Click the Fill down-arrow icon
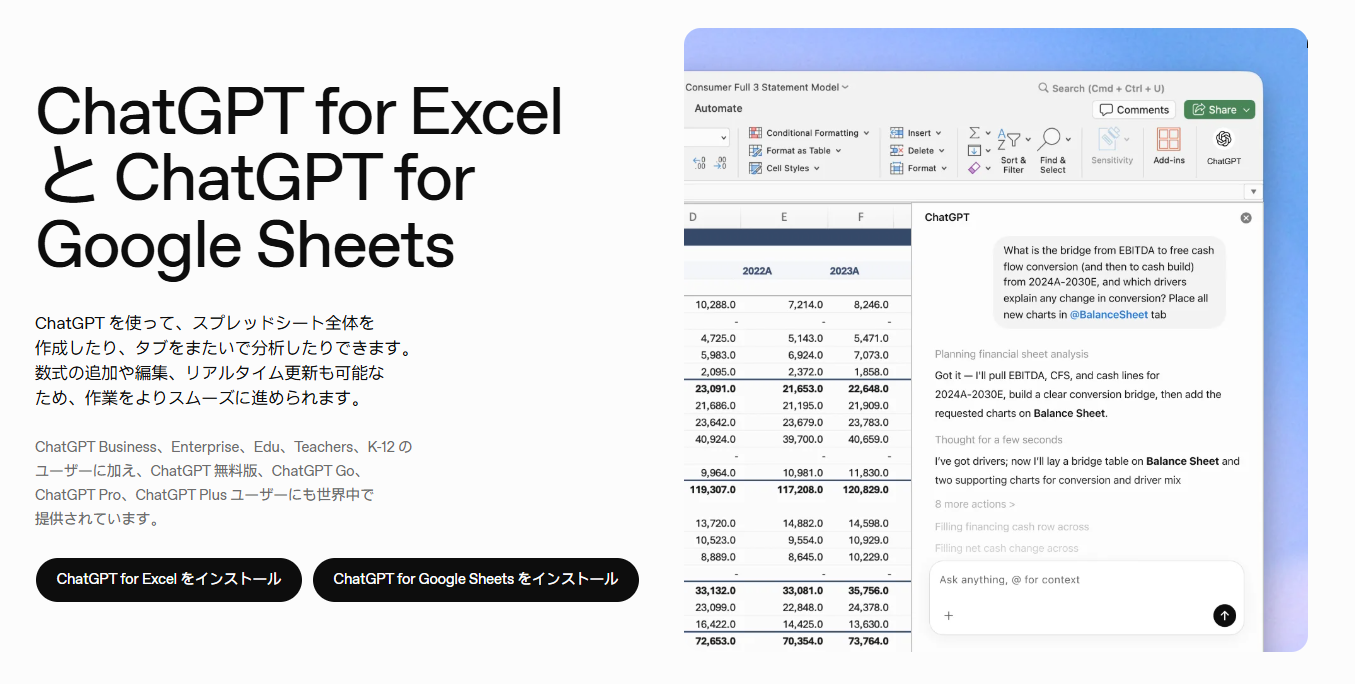Image resolution: width=1355 pixels, height=684 pixels. point(974,151)
